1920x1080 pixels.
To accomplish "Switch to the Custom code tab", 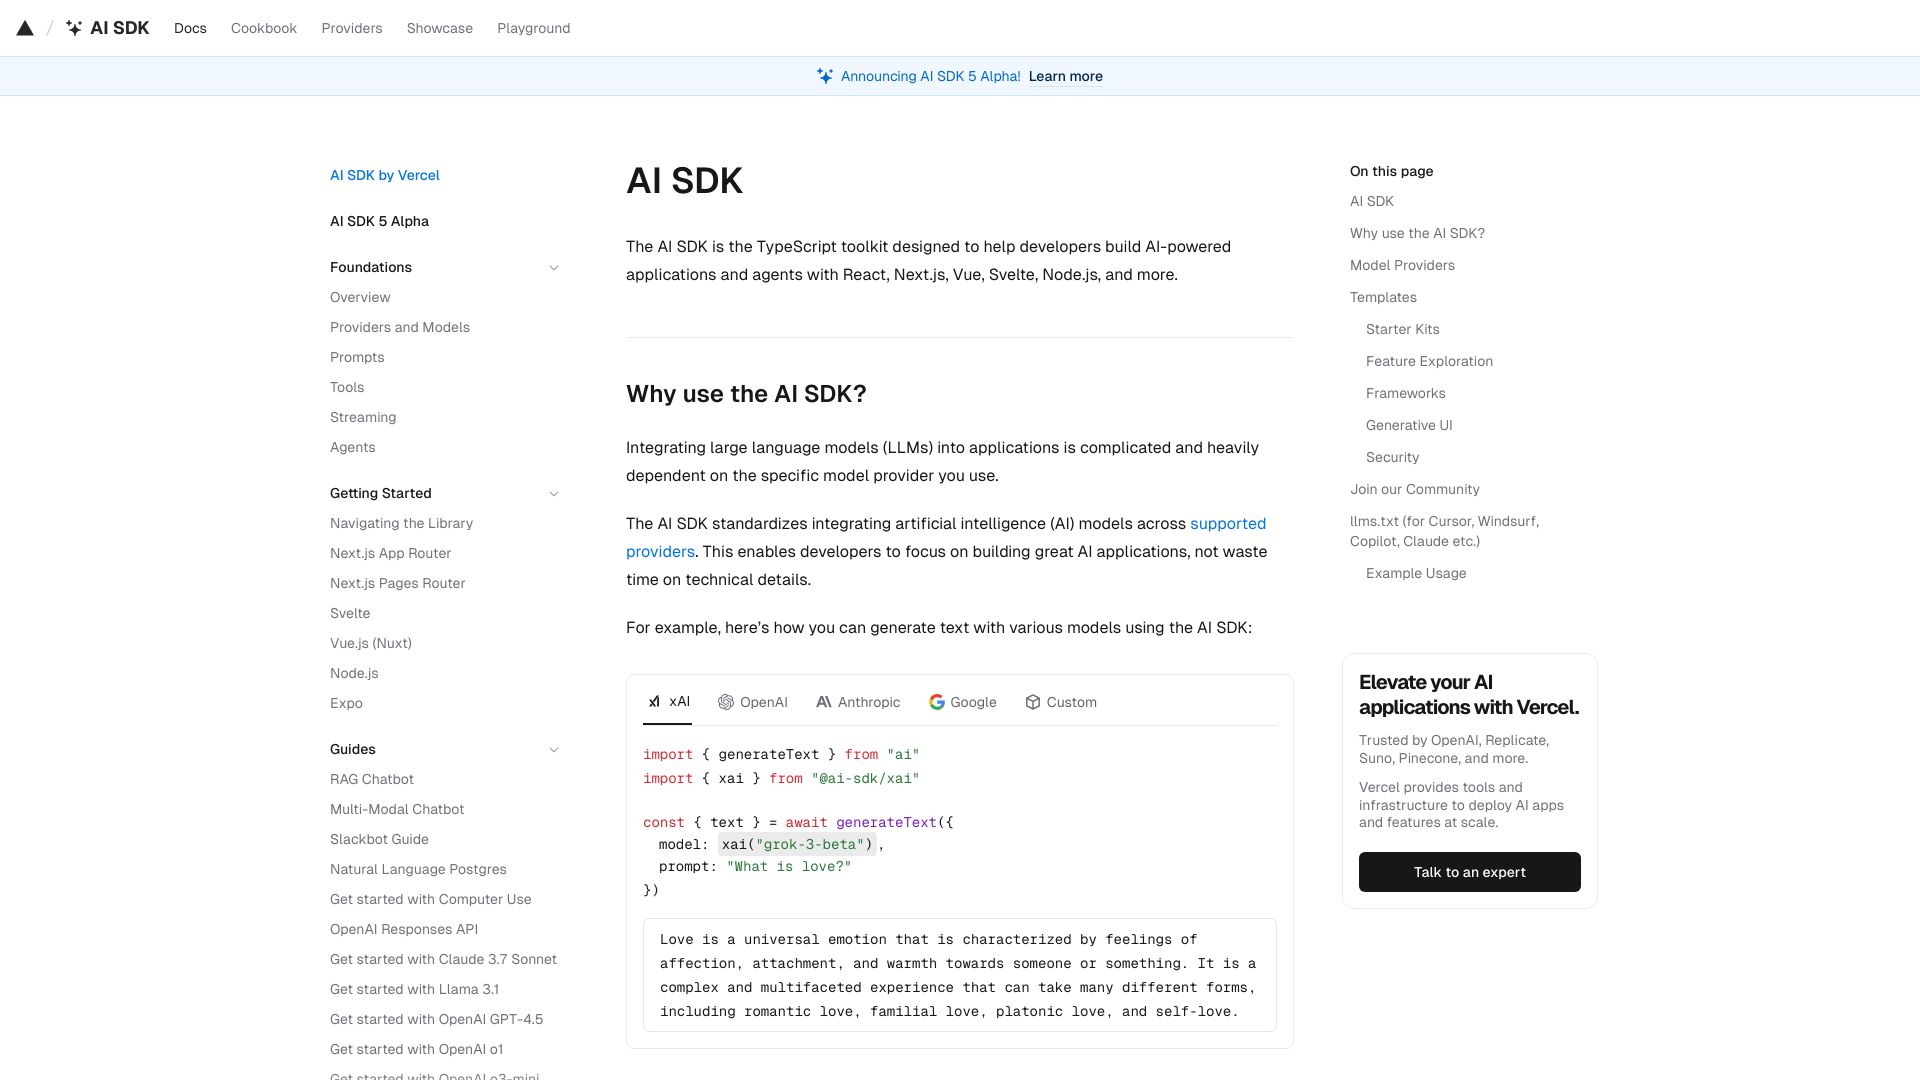I will pyautogui.click(x=1061, y=702).
